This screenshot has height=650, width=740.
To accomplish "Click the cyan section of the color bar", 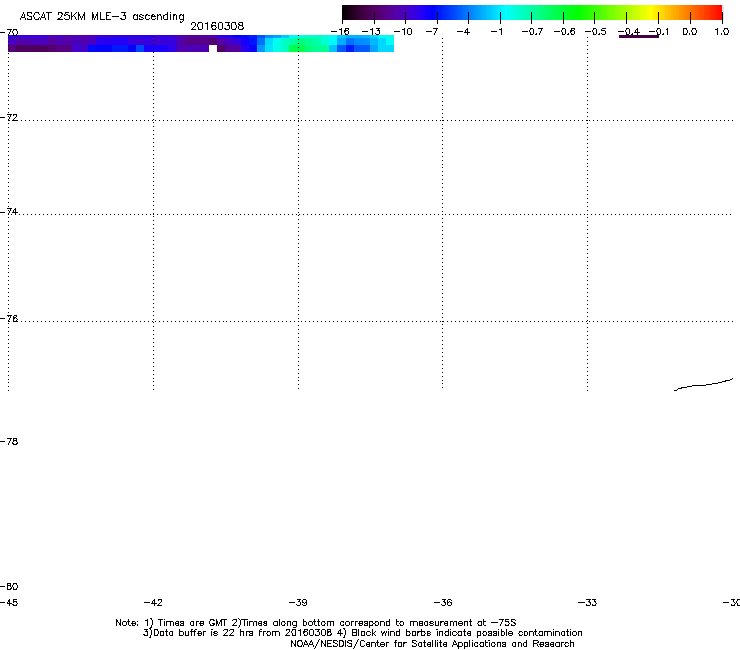I will (503, 12).
